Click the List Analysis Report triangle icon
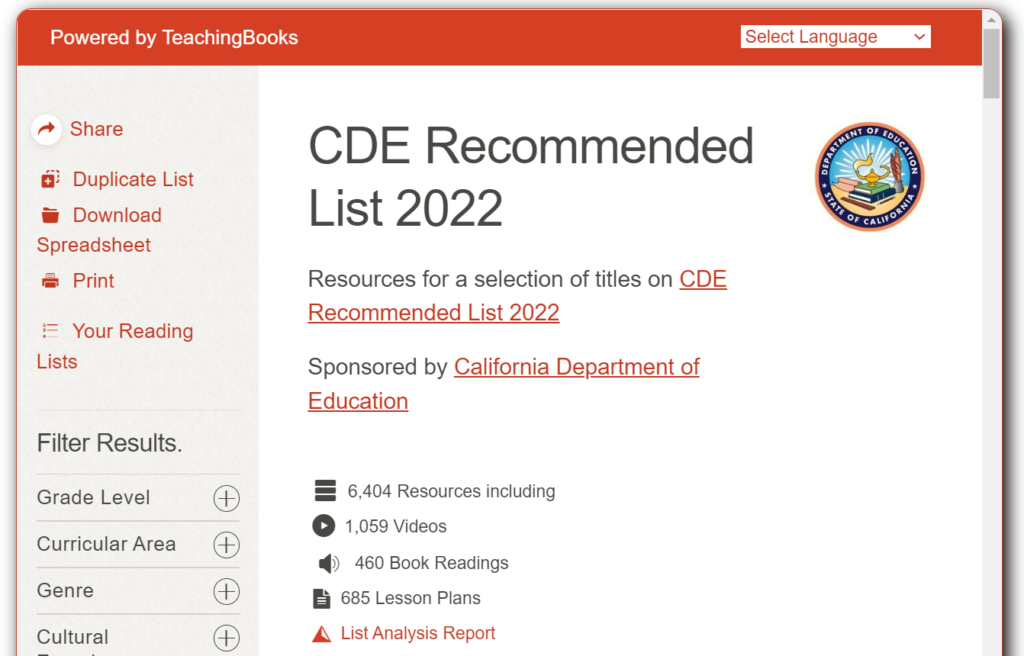Viewport: 1024px width, 656px height. click(x=321, y=634)
